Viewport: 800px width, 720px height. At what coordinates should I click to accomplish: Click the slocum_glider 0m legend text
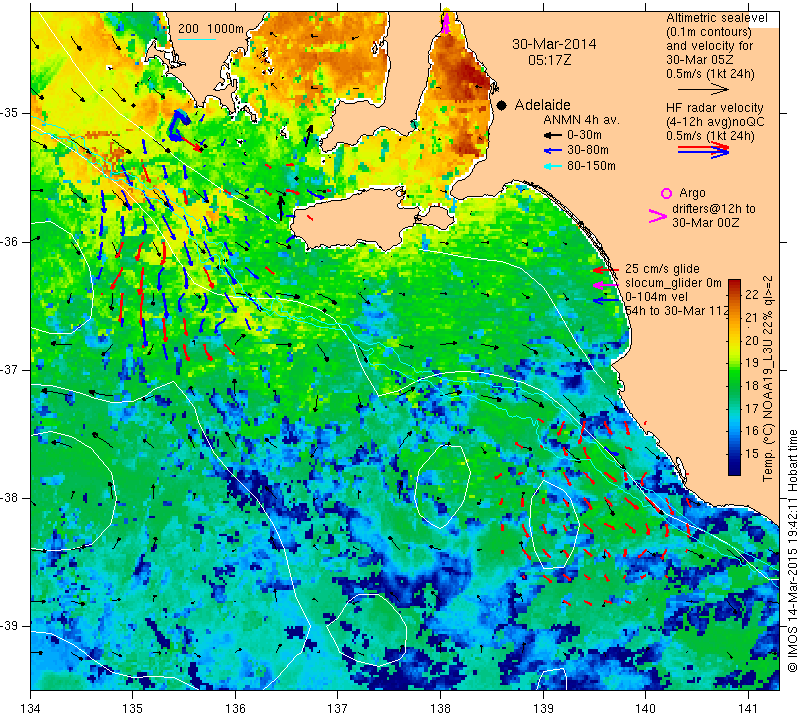tap(673, 283)
